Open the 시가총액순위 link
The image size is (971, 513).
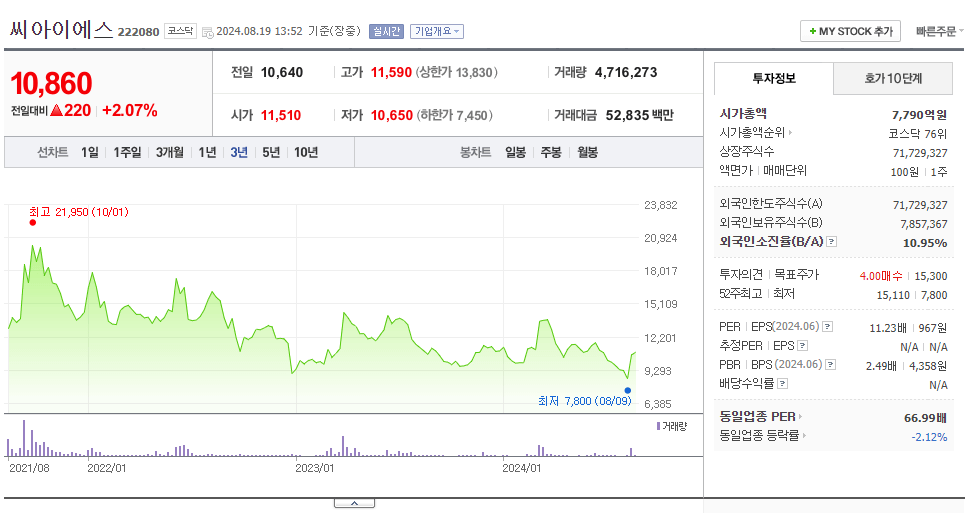click(x=755, y=133)
